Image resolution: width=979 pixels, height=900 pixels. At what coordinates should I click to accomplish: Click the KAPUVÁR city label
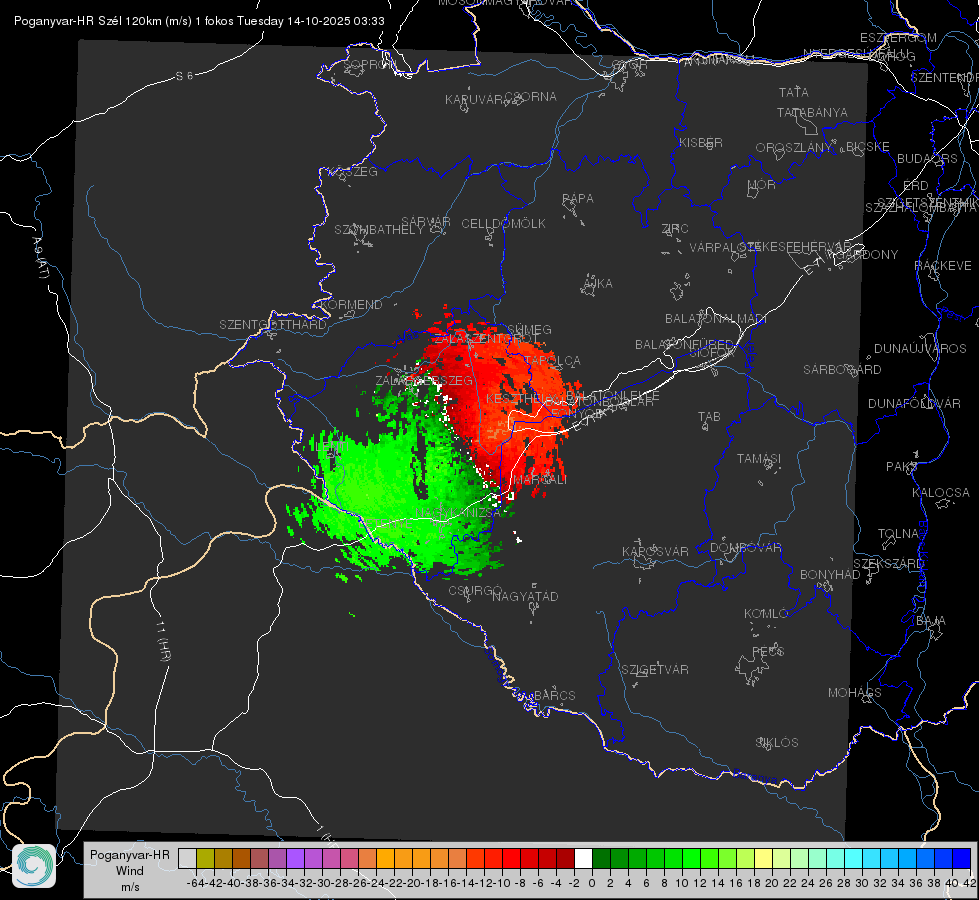474,100
